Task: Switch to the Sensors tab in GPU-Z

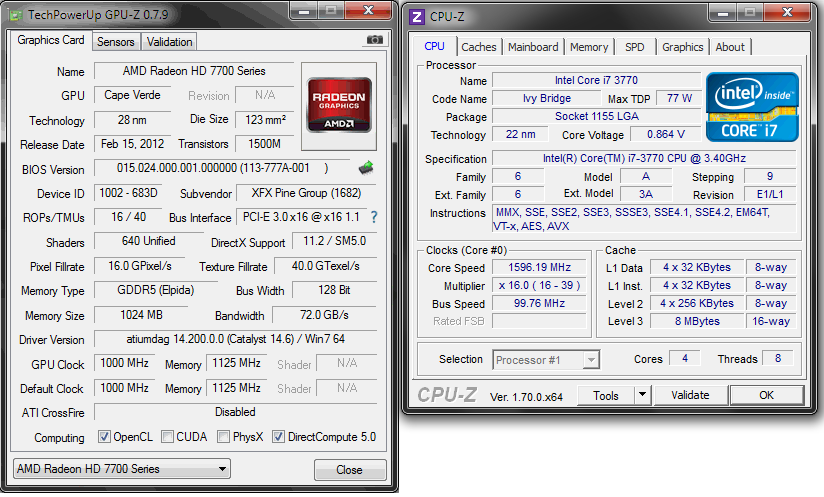Action: click(116, 42)
